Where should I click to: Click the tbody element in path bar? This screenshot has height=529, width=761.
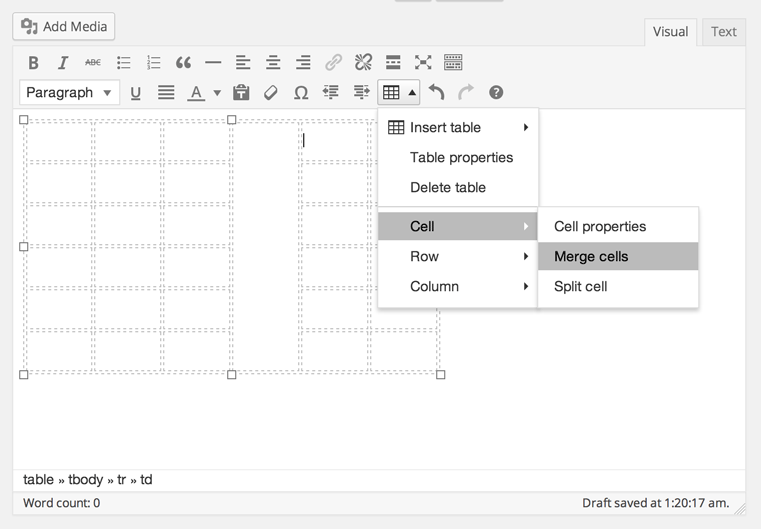[x=87, y=480]
